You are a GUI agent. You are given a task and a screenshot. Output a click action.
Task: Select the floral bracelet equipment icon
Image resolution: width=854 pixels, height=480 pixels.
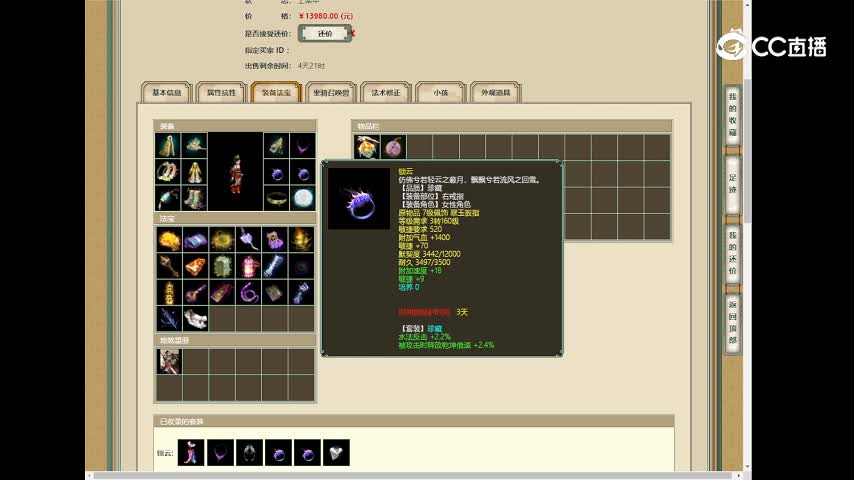click(168, 172)
